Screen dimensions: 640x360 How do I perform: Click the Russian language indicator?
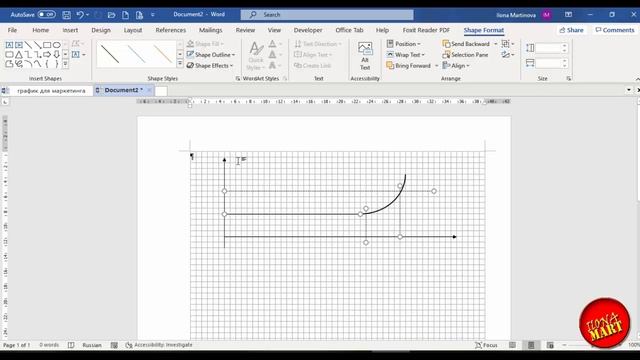(x=92, y=345)
